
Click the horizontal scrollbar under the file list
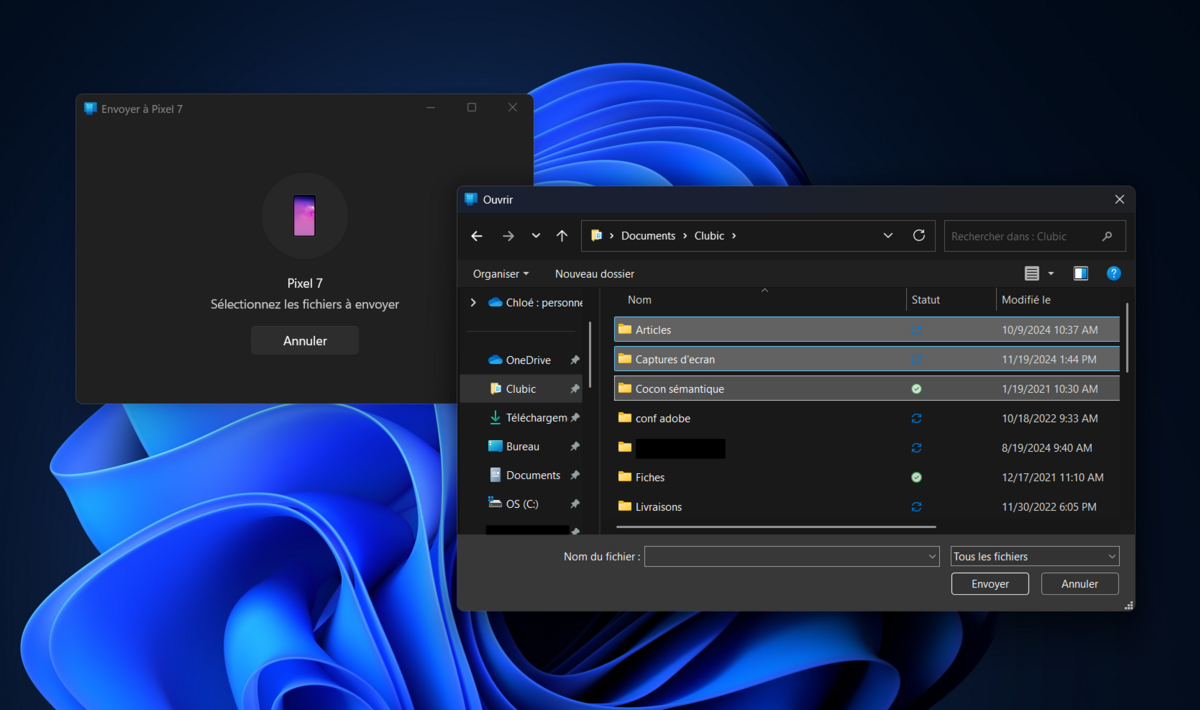[x=776, y=526]
